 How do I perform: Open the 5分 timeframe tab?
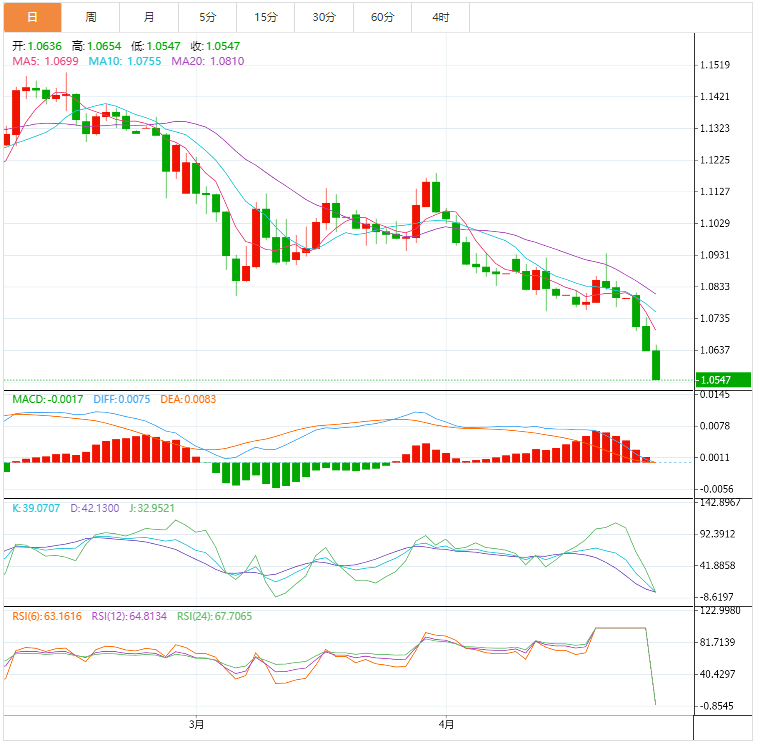(208, 17)
